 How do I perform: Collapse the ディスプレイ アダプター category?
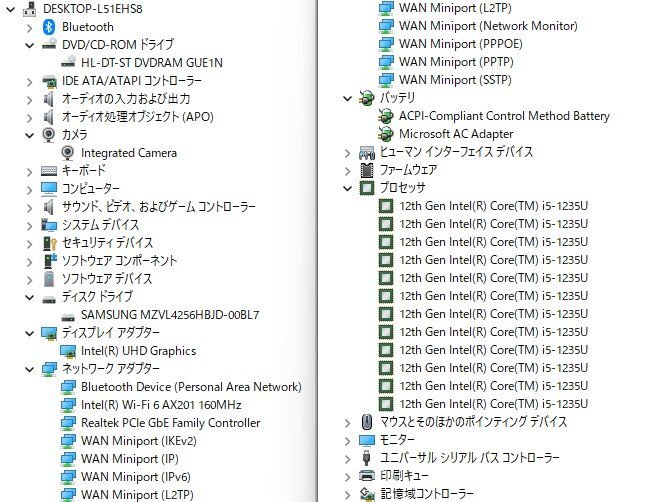29,333
